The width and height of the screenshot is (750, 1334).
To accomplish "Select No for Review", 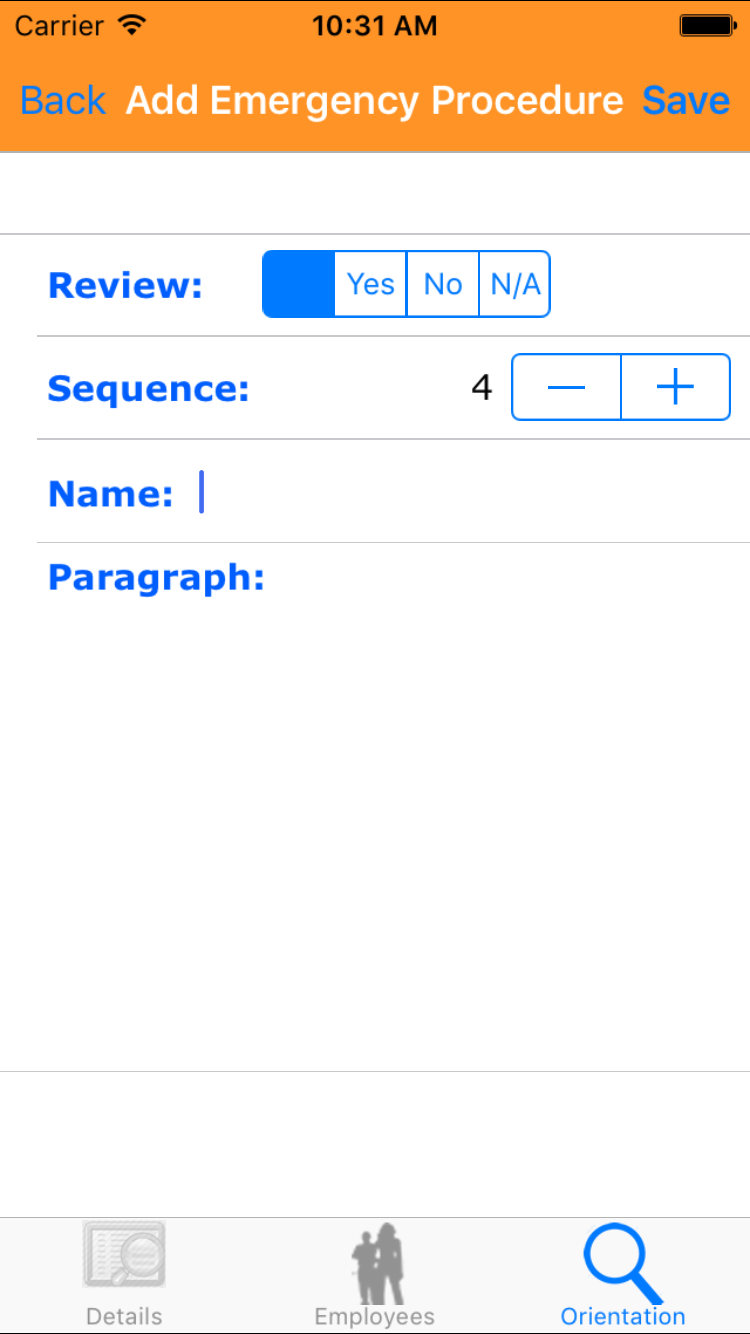I will [x=443, y=284].
